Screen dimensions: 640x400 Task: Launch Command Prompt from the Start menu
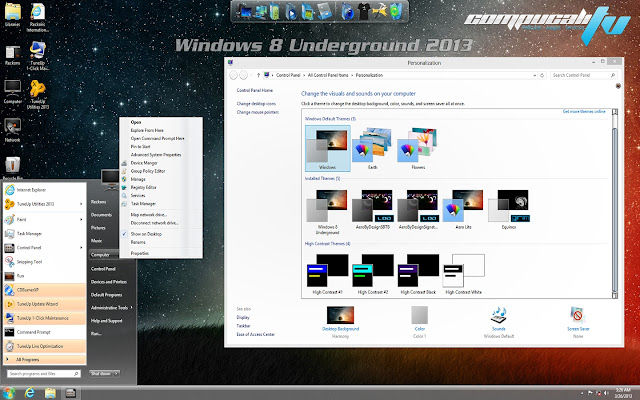pyautogui.click(x=44, y=332)
